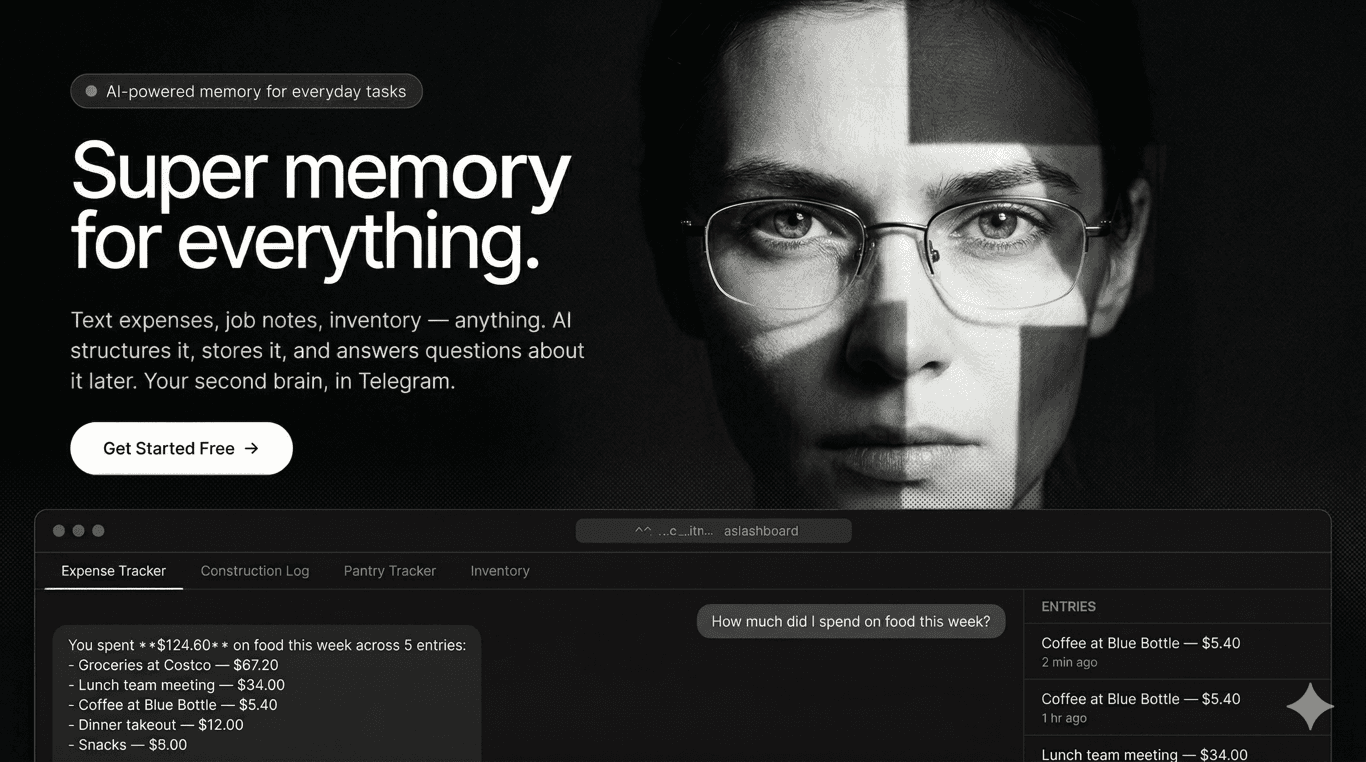The width and height of the screenshot is (1366, 762).
Task: Open the Expense Tracker tab
Action: [114, 571]
